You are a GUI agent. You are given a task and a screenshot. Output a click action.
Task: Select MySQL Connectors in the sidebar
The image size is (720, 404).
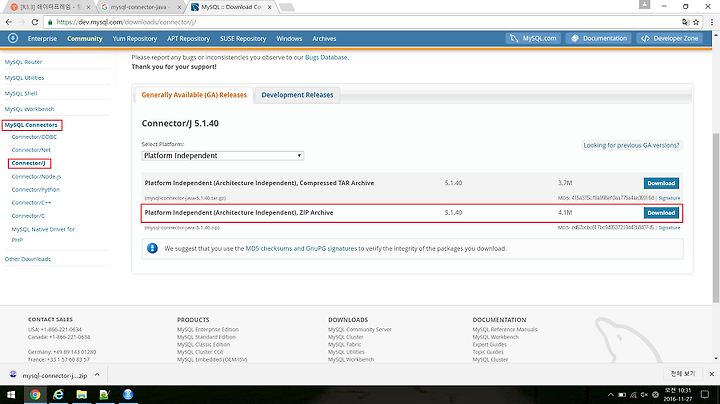pos(31,125)
